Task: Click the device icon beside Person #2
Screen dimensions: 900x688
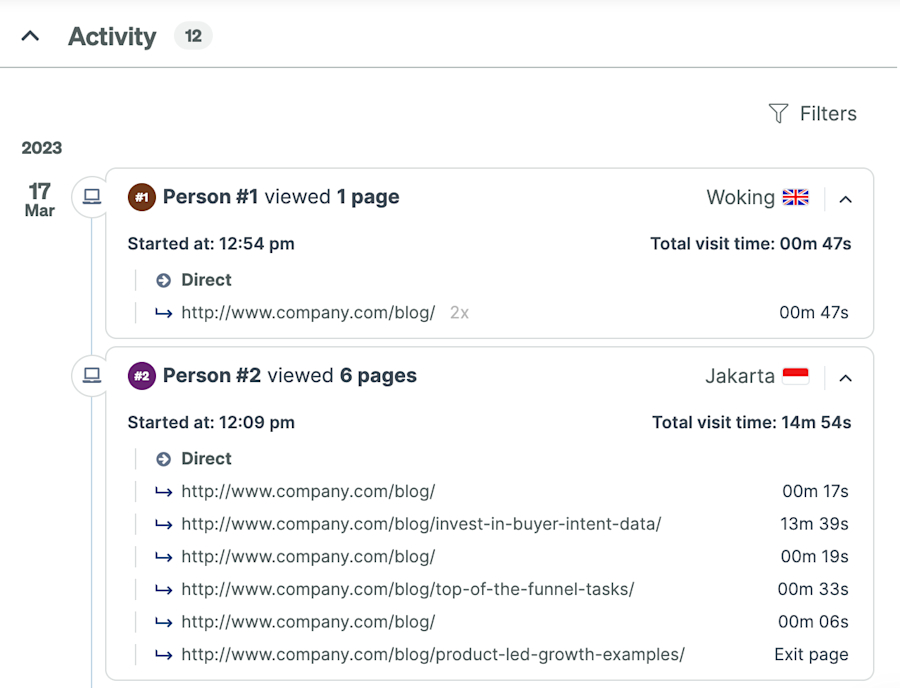Action: pos(91,376)
